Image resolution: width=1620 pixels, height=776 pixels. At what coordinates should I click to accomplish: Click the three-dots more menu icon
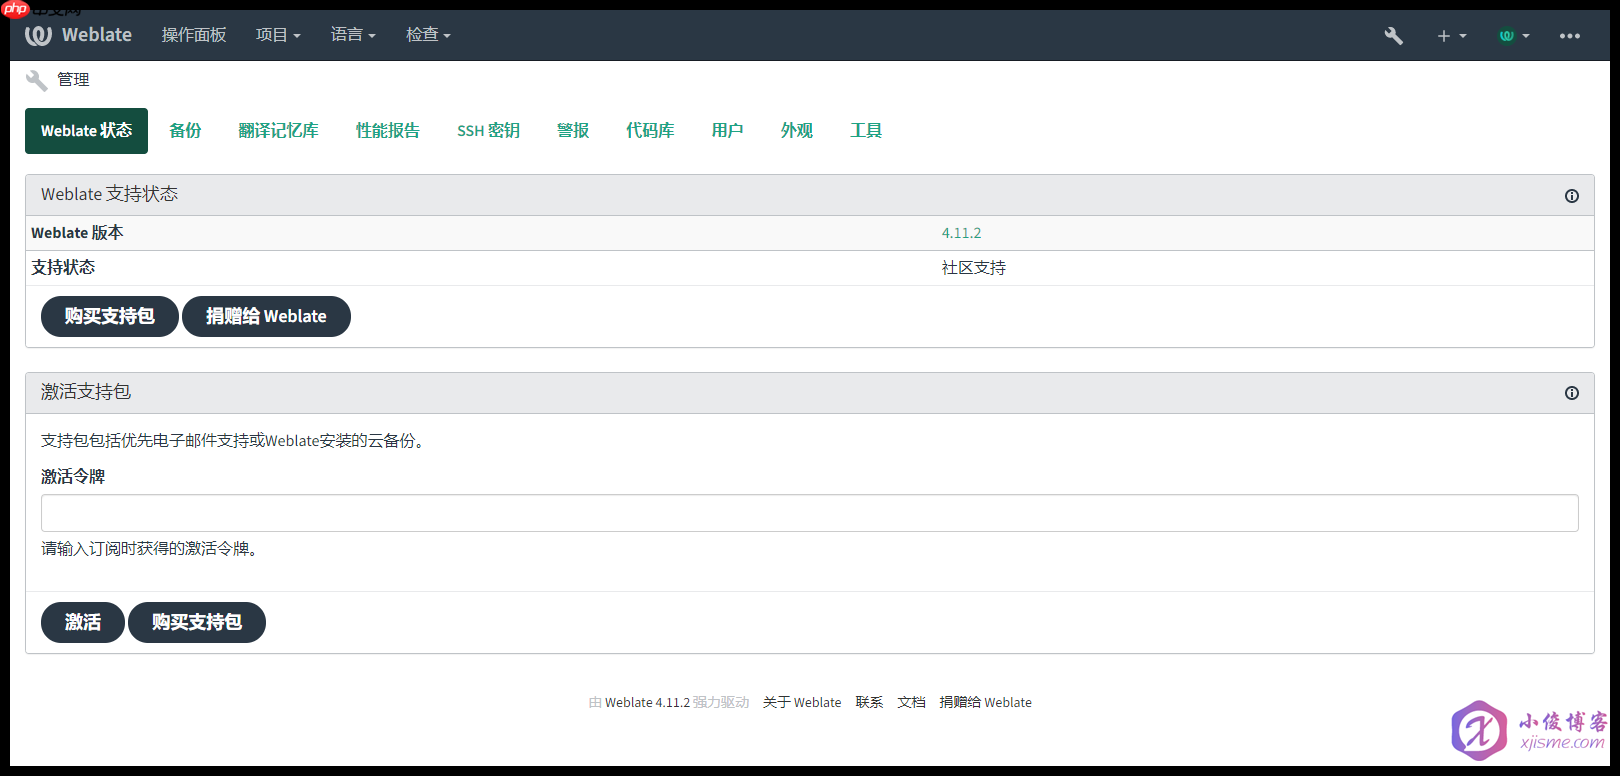(1569, 36)
